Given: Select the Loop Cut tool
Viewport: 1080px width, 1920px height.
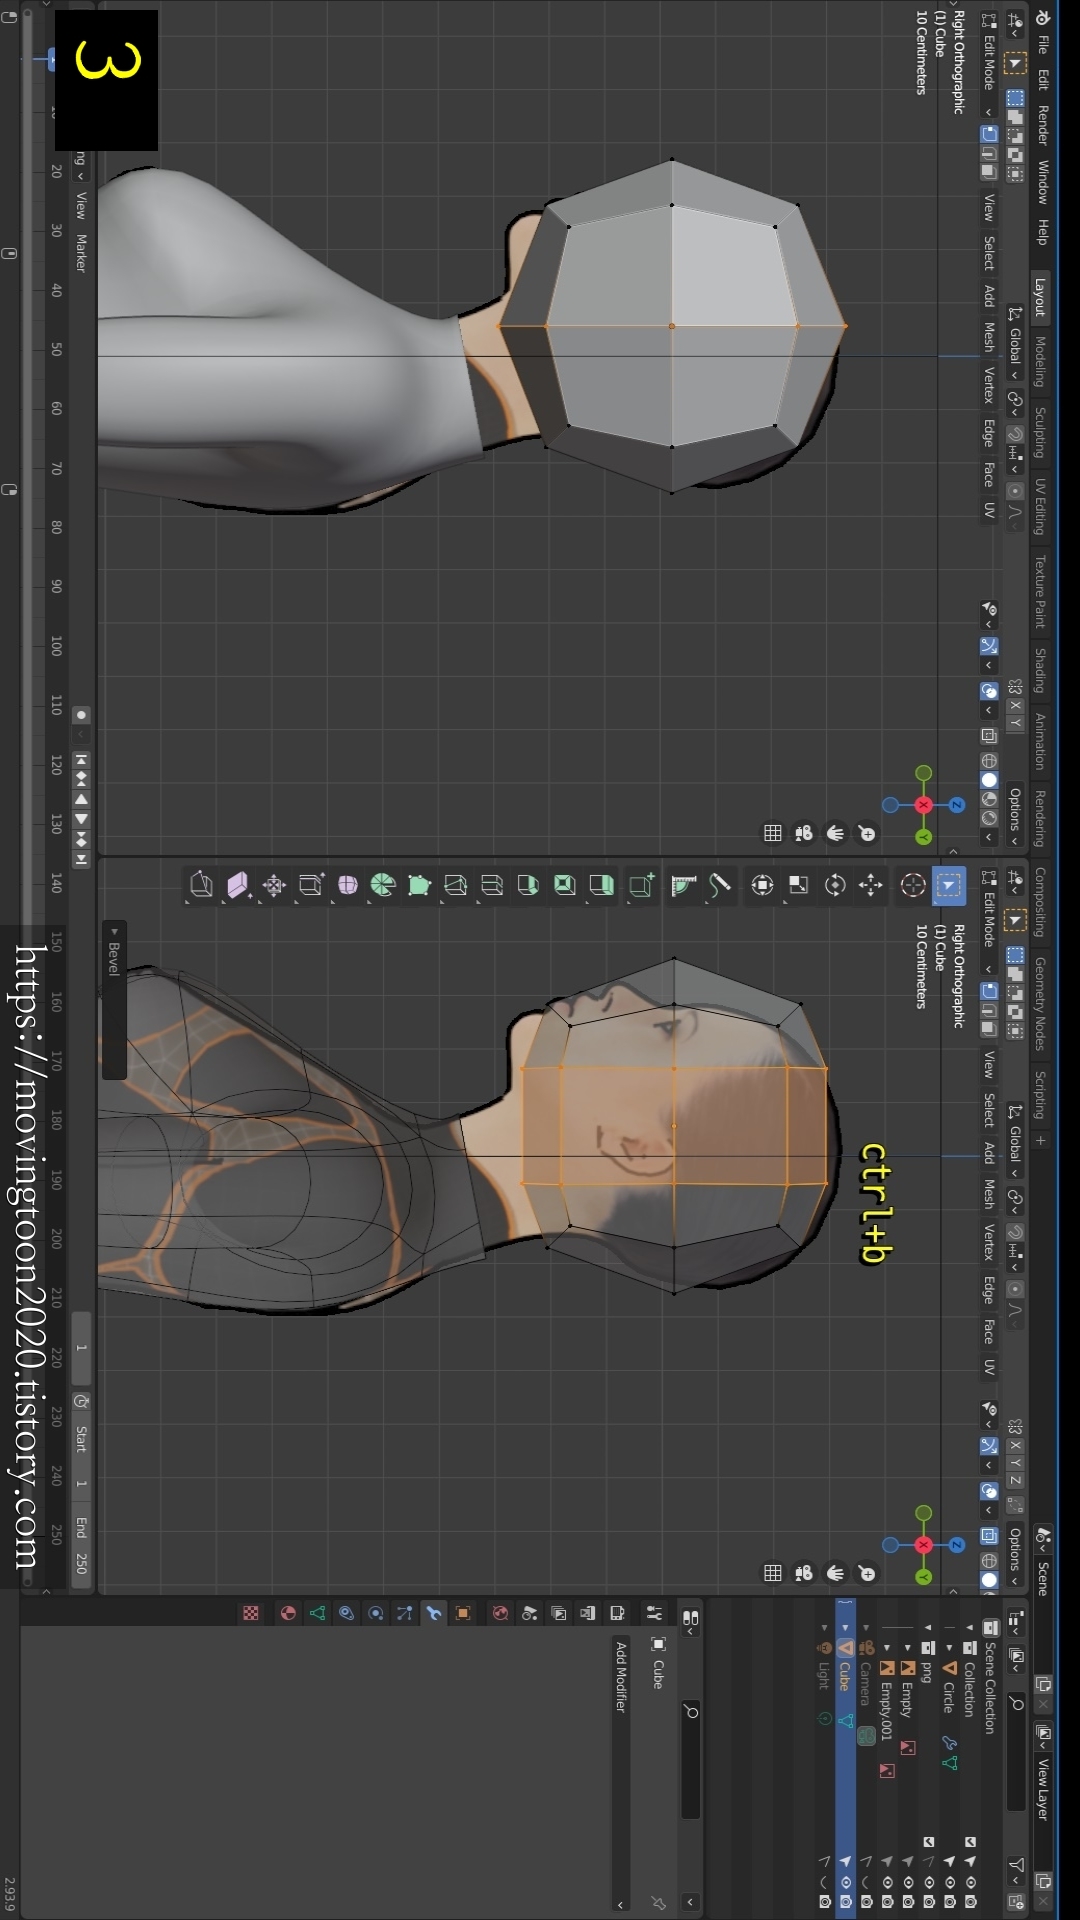Looking at the screenshot, I should tap(492, 885).
